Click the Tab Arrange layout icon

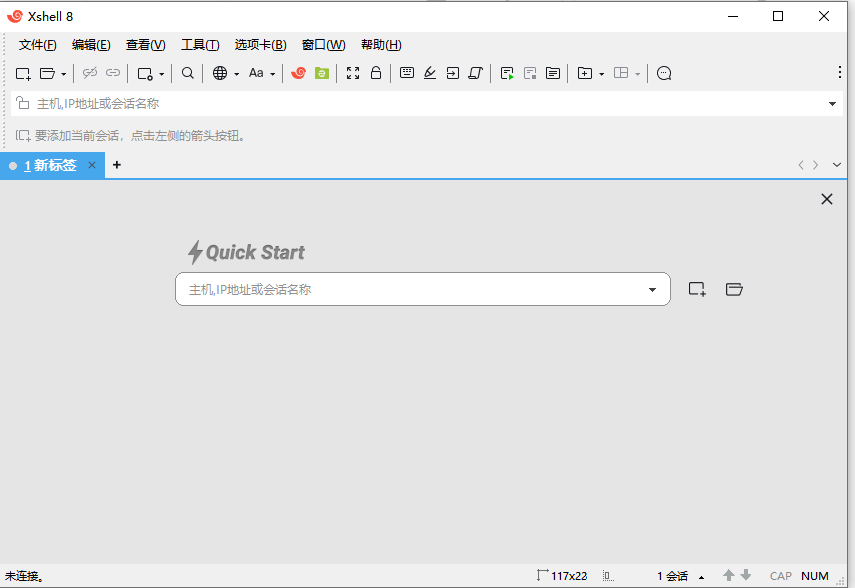(x=621, y=73)
